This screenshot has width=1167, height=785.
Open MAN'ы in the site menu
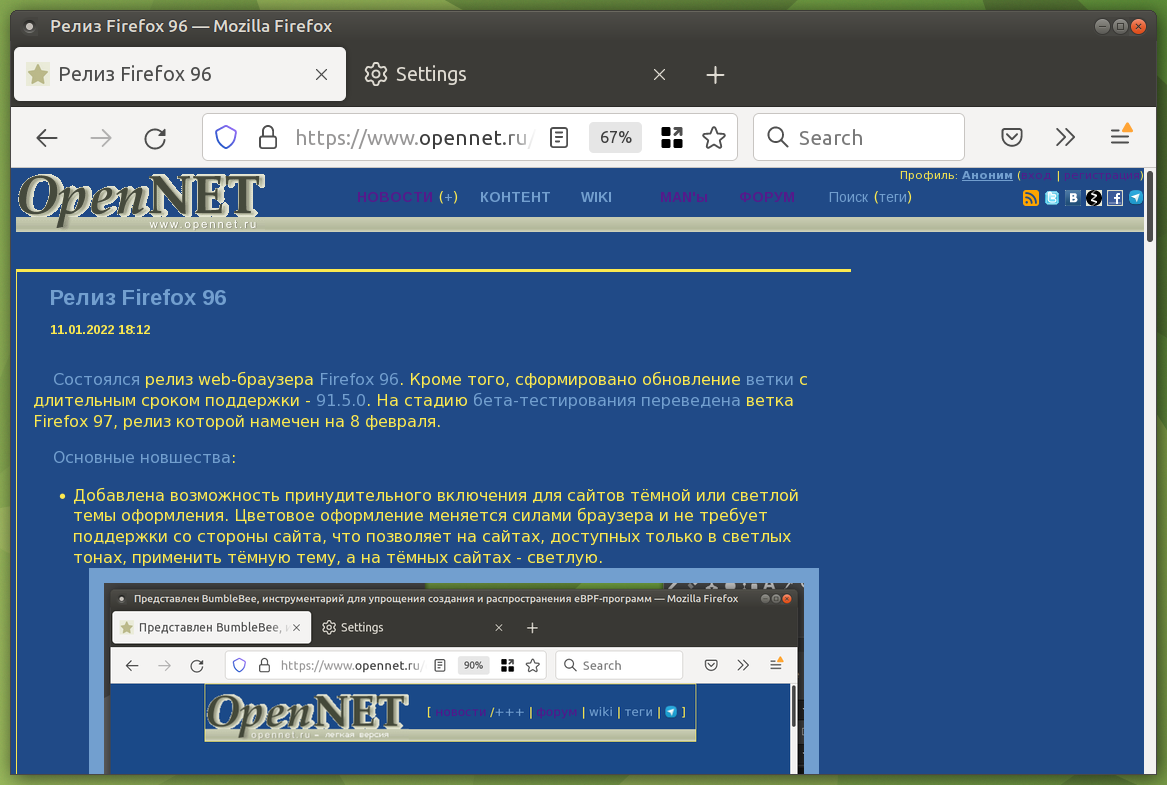tap(683, 197)
